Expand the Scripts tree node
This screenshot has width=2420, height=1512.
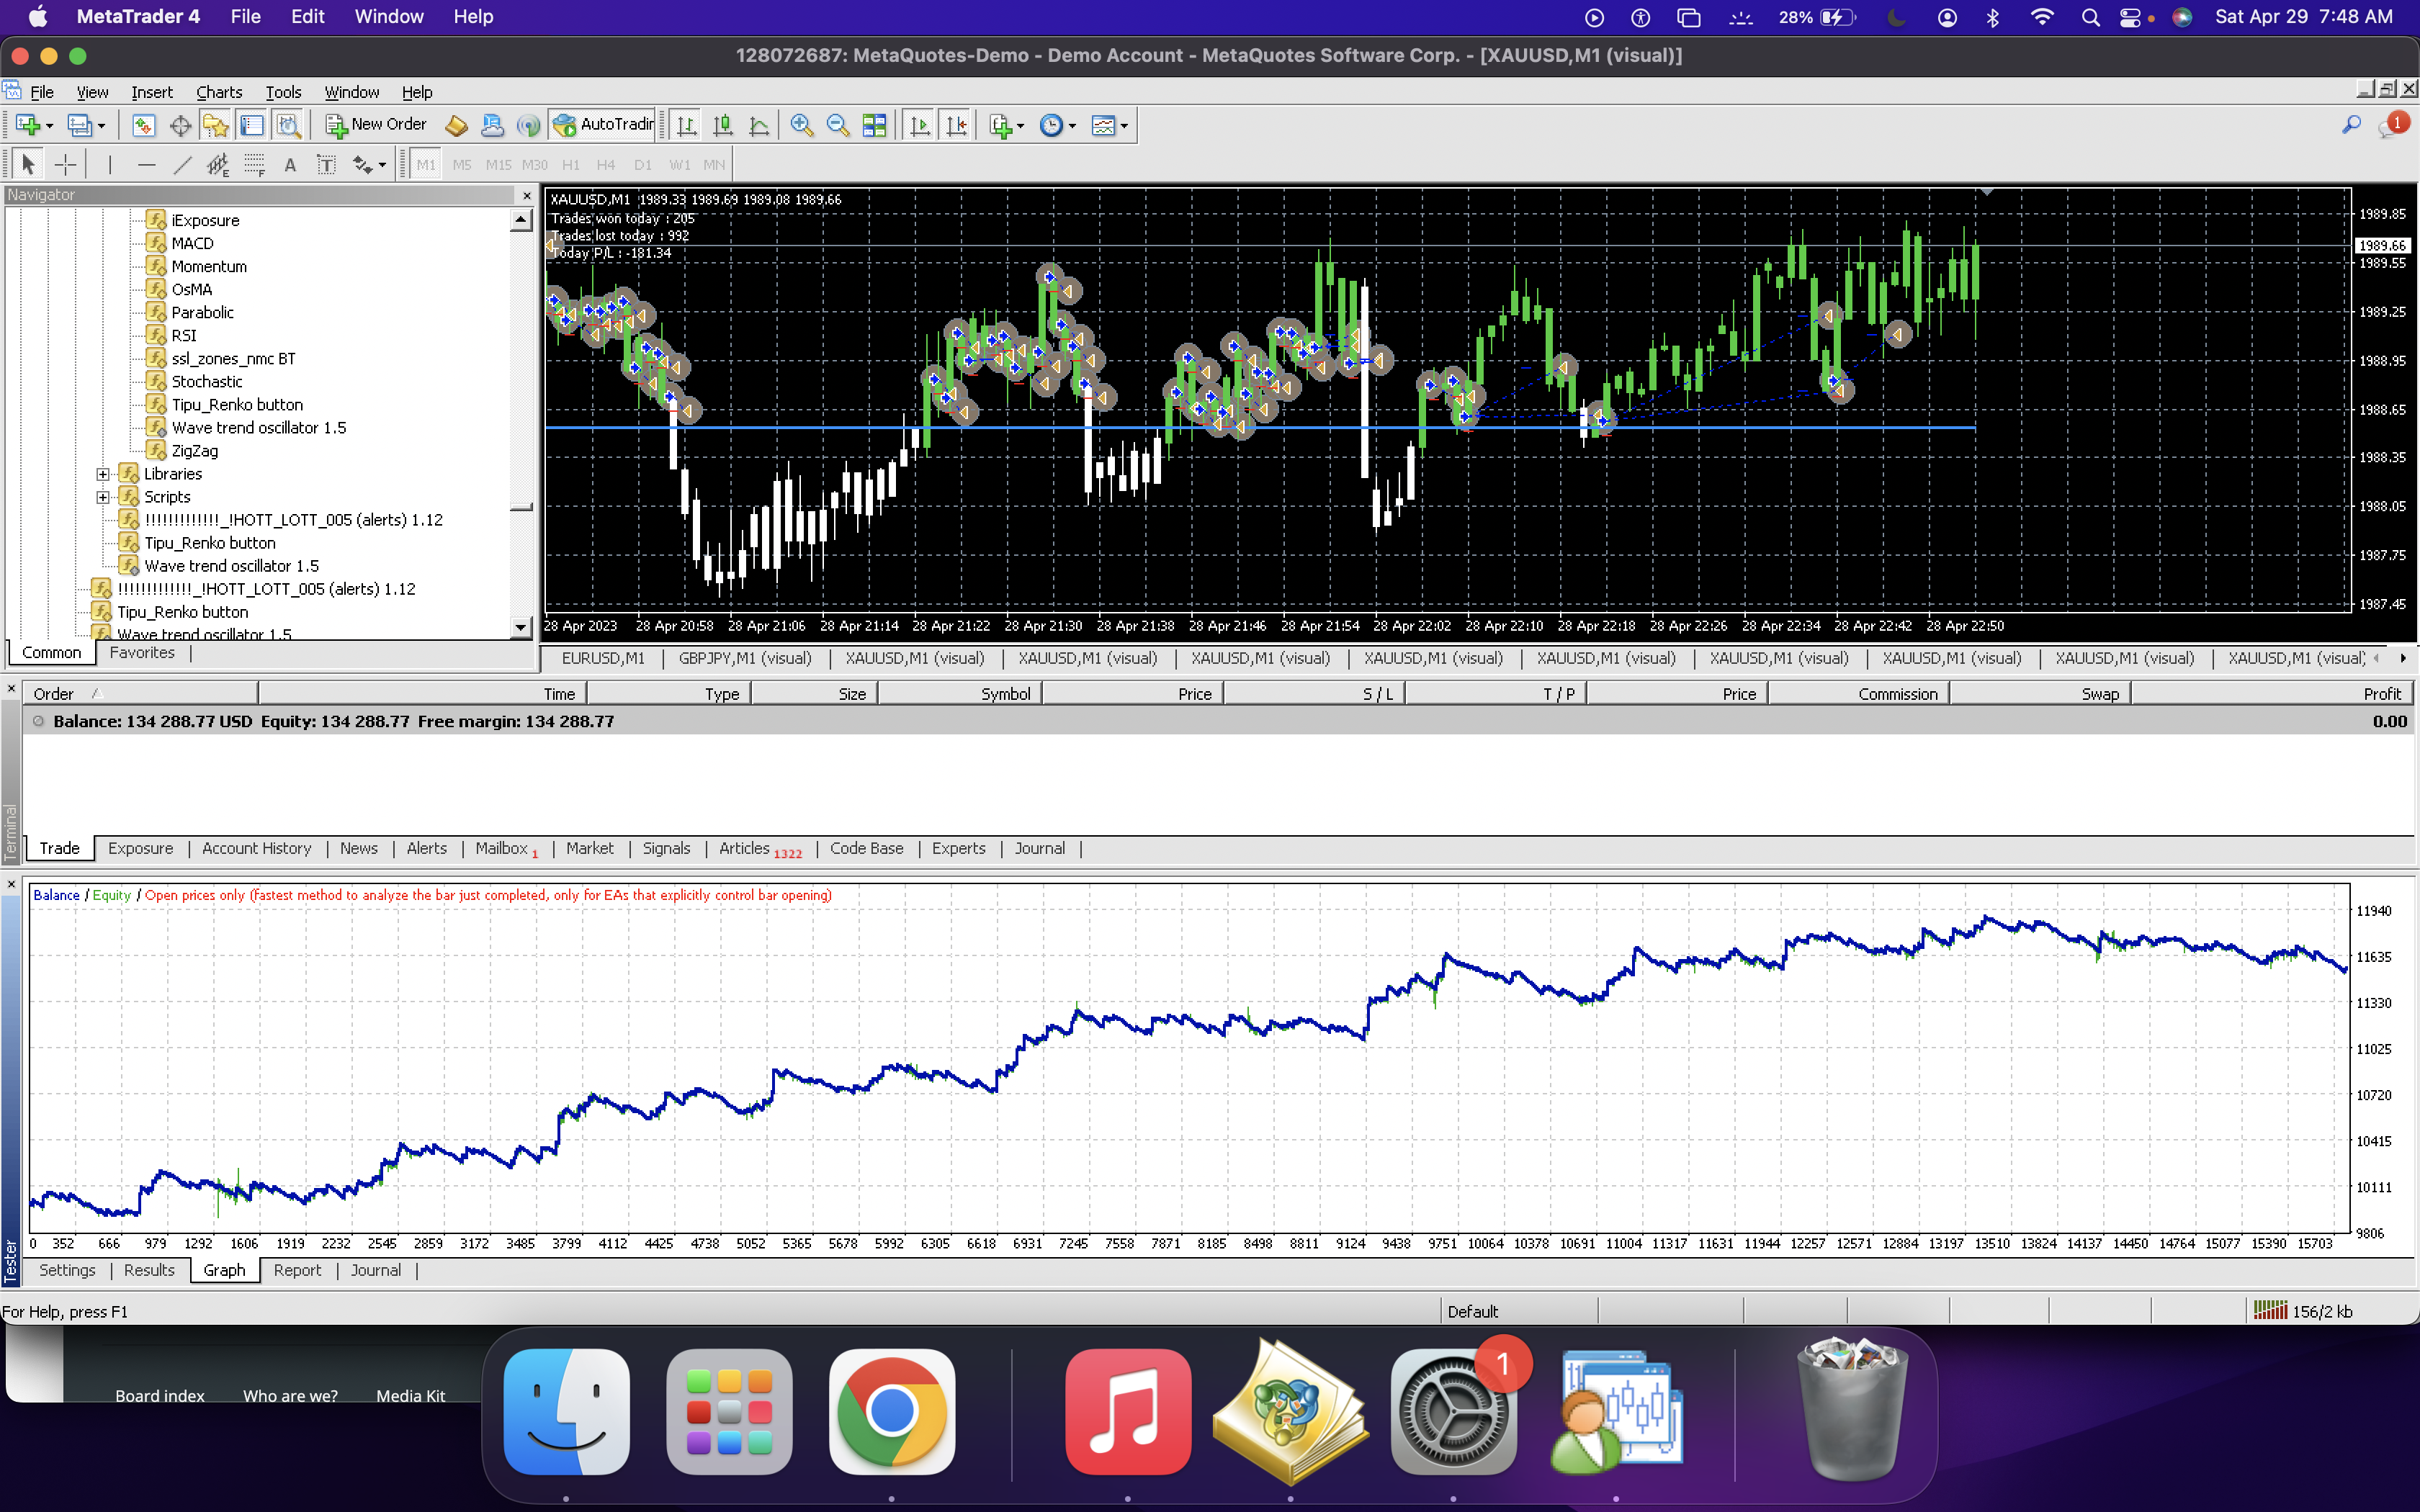point(102,497)
